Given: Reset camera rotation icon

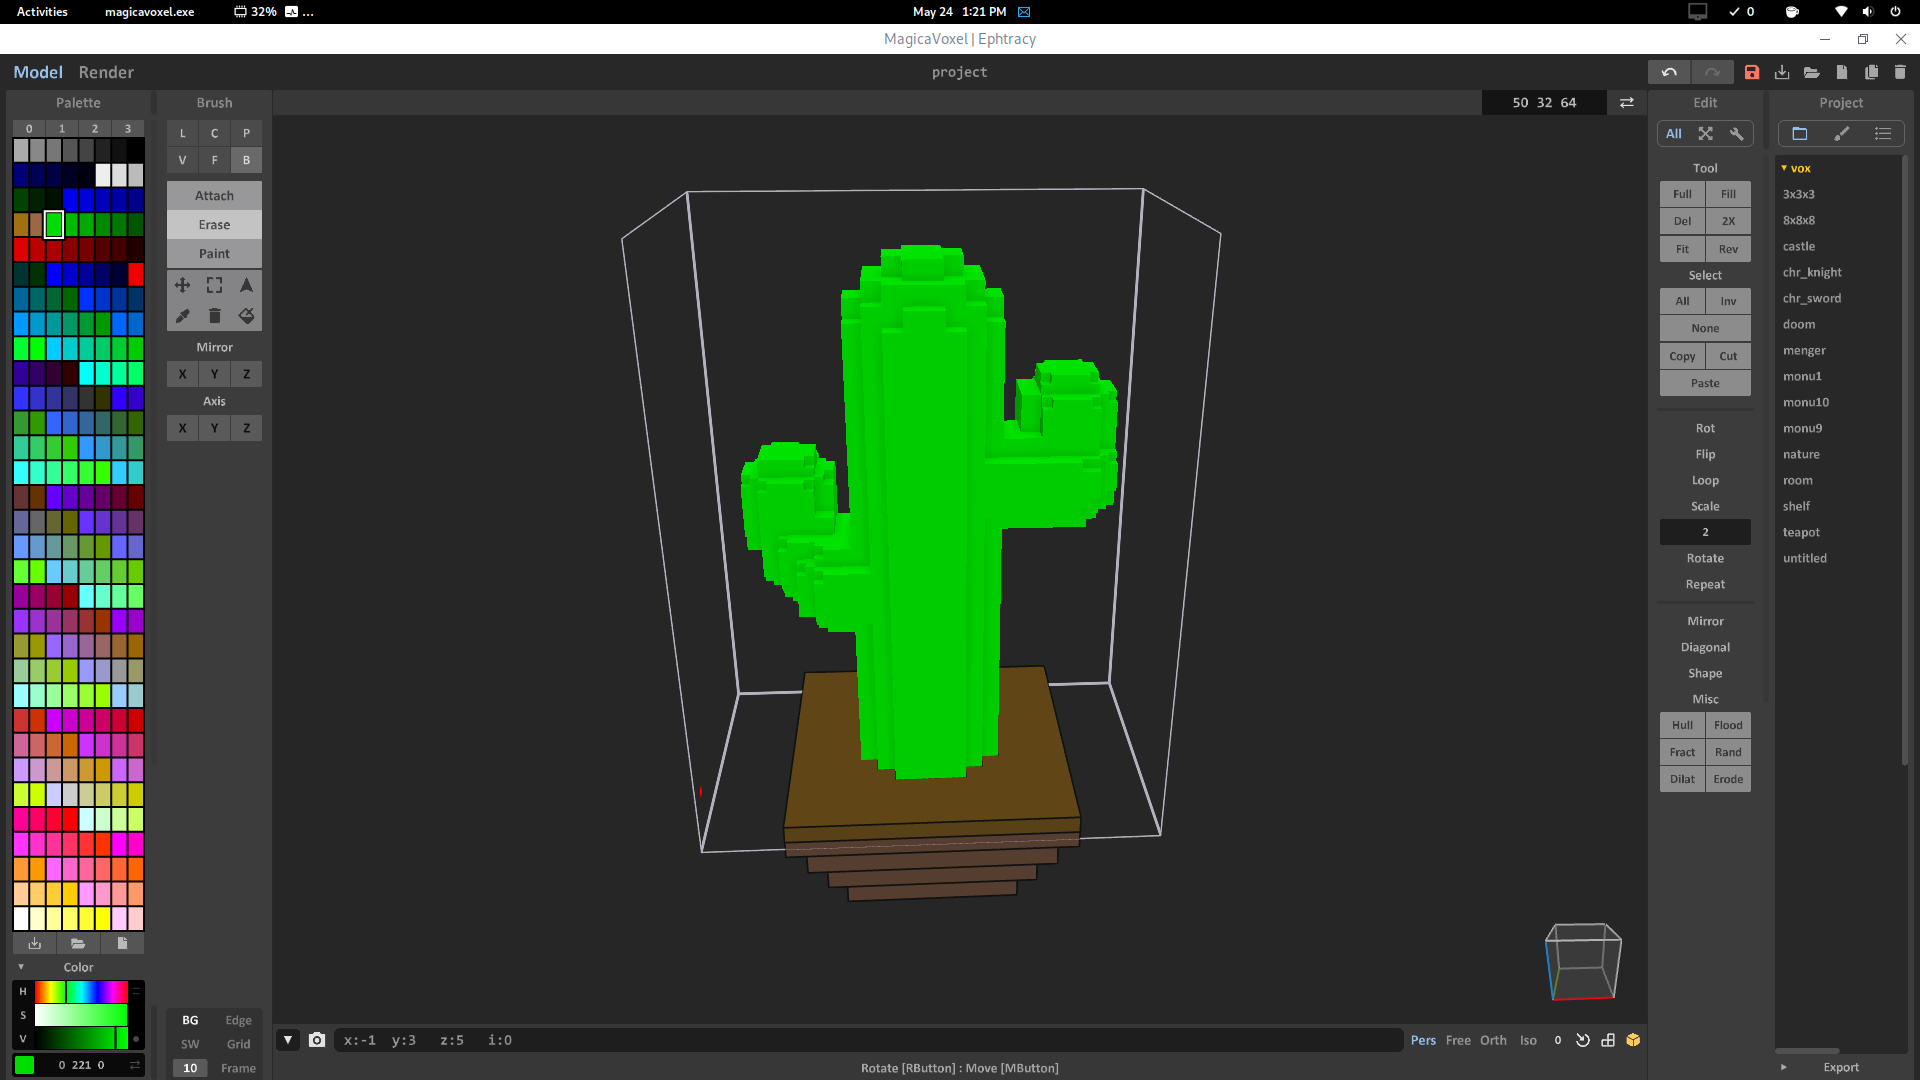Looking at the screenshot, I should (1583, 1040).
